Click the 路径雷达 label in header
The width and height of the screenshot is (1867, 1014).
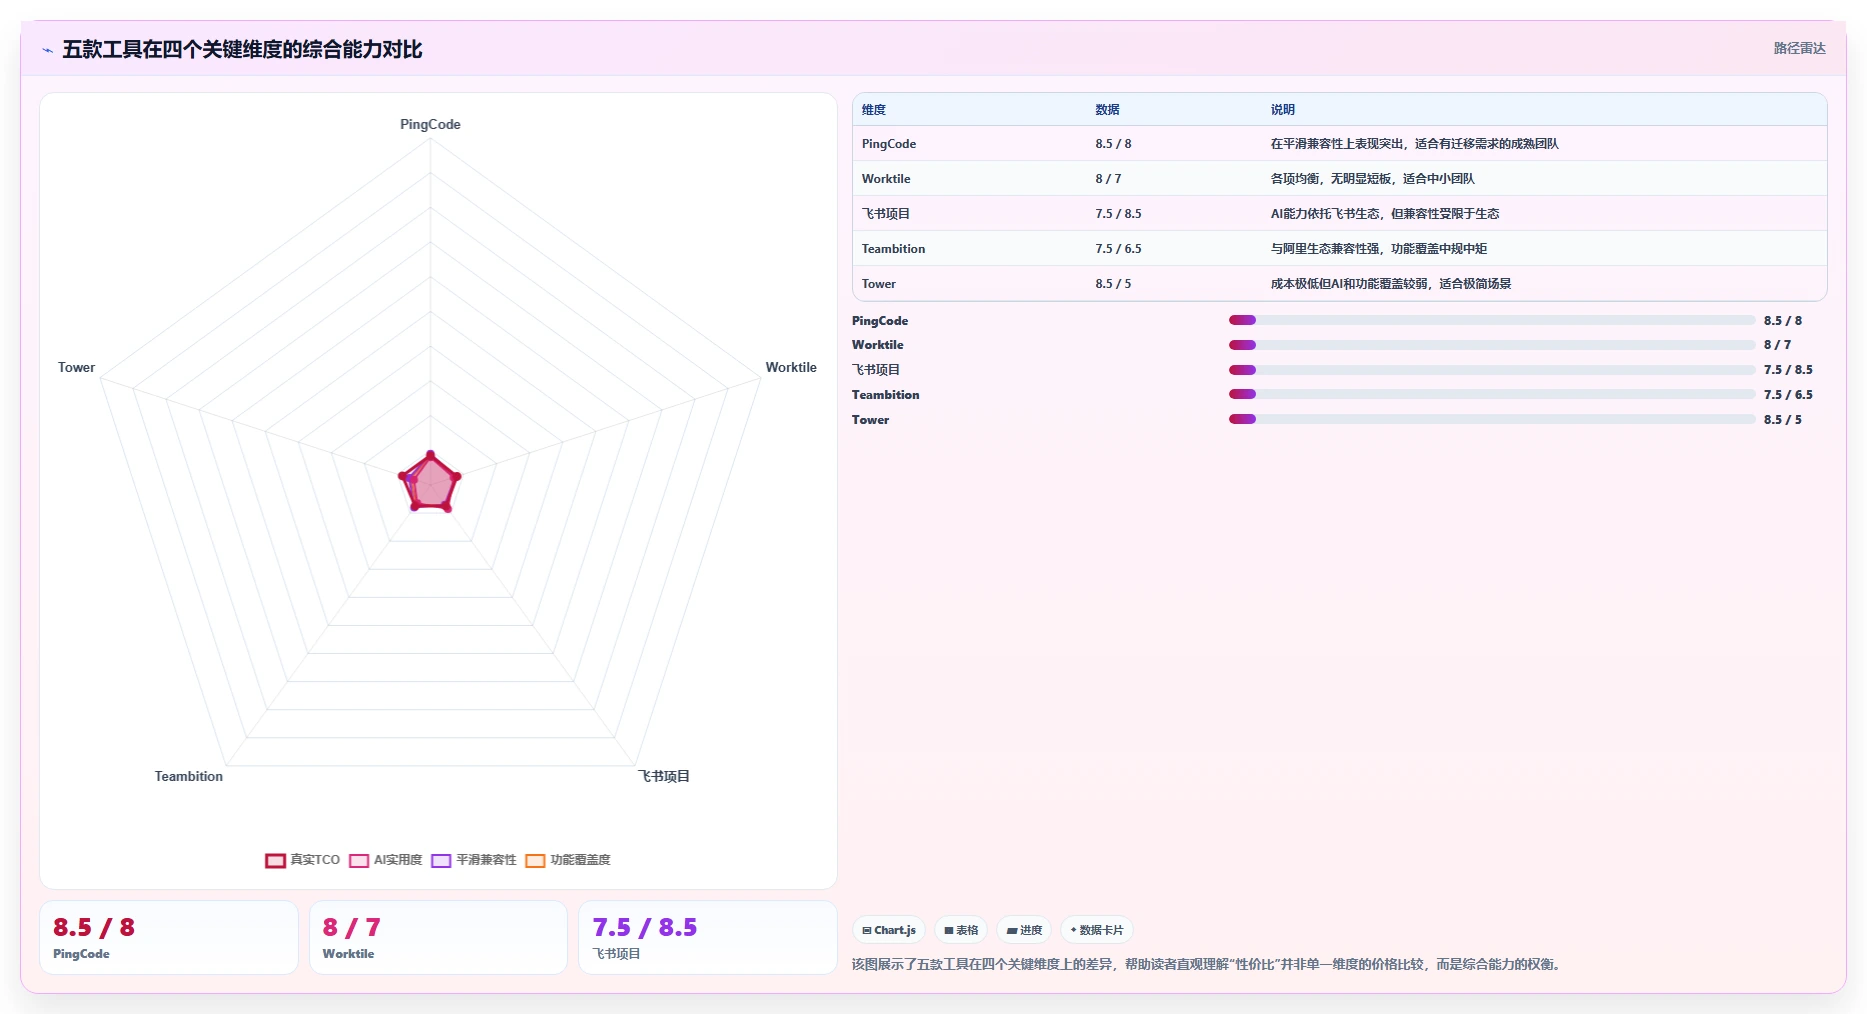point(1799,48)
